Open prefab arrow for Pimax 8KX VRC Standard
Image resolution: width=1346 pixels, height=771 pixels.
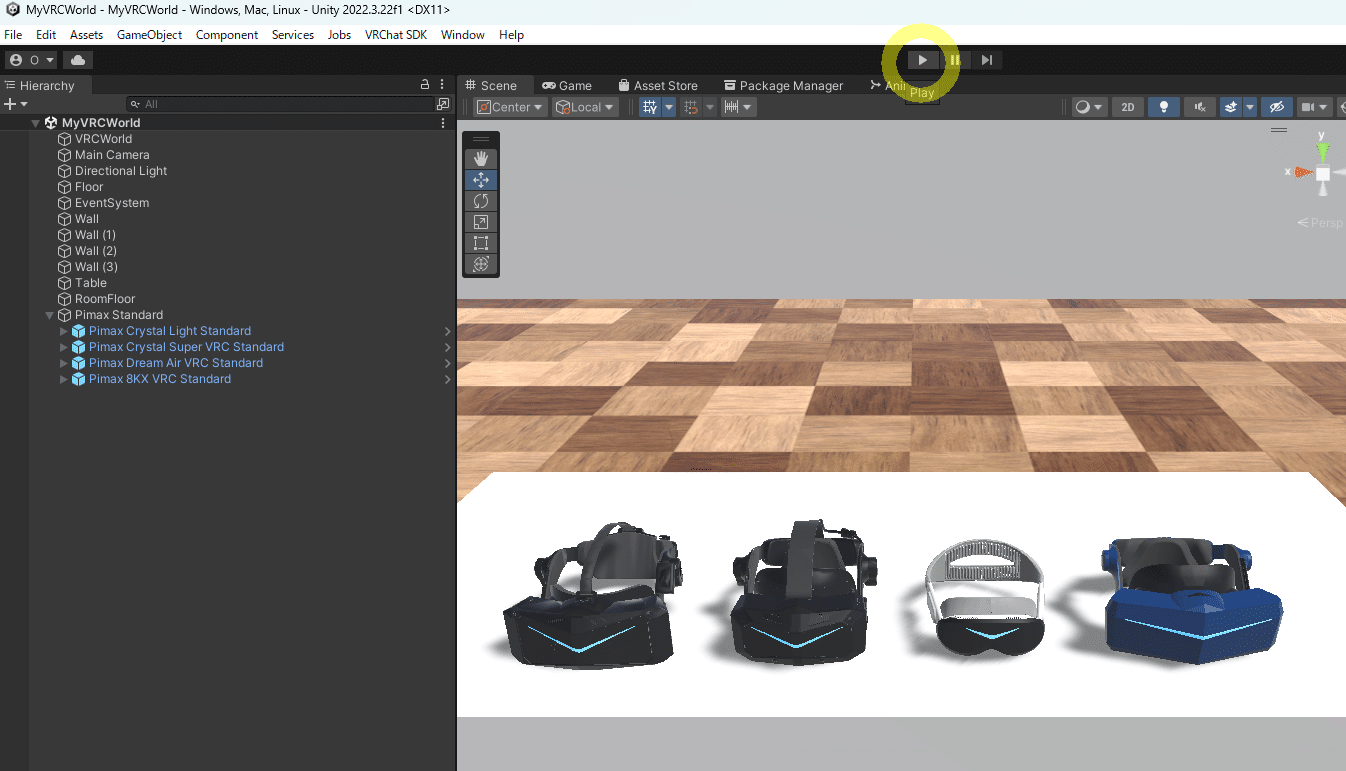[447, 379]
